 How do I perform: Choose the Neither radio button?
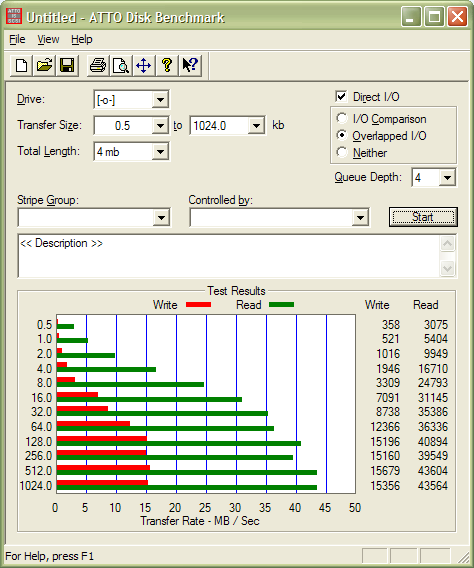click(x=341, y=152)
